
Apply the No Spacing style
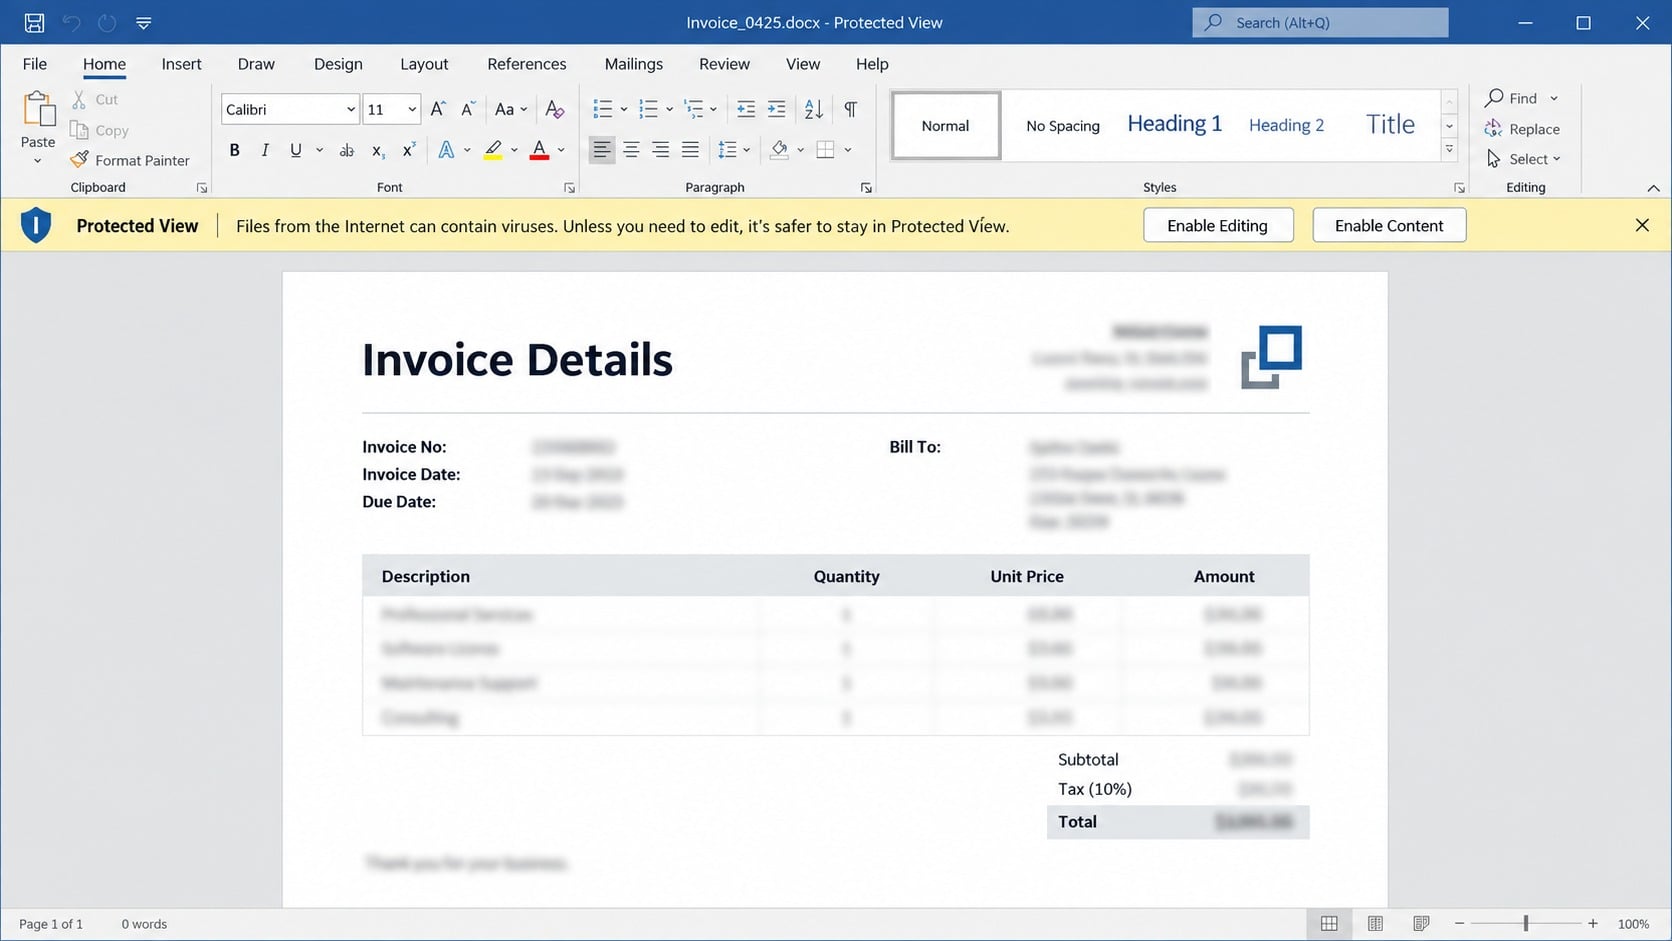pyautogui.click(x=1062, y=125)
